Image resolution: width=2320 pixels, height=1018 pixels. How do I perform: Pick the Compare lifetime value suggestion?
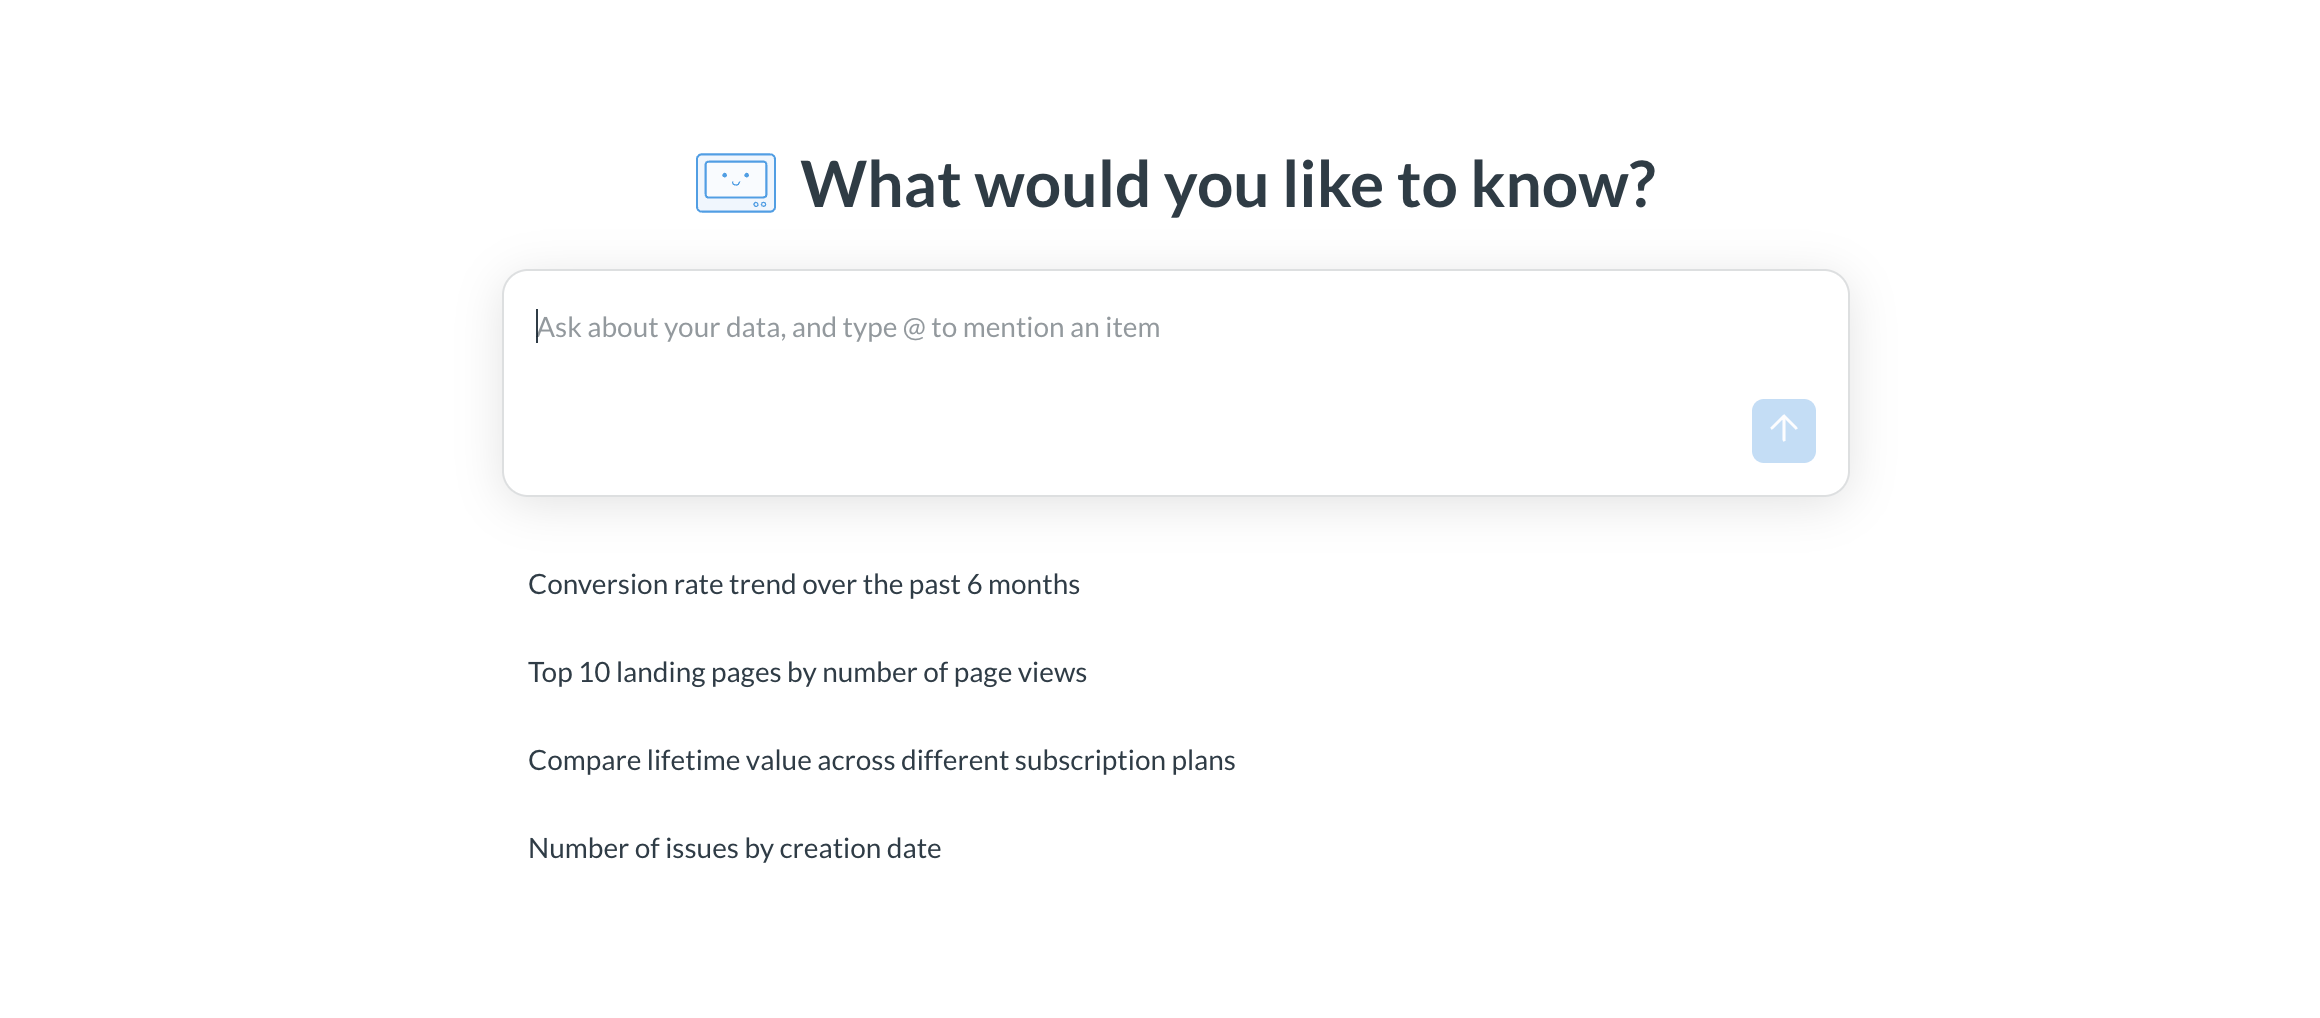pos(881,761)
